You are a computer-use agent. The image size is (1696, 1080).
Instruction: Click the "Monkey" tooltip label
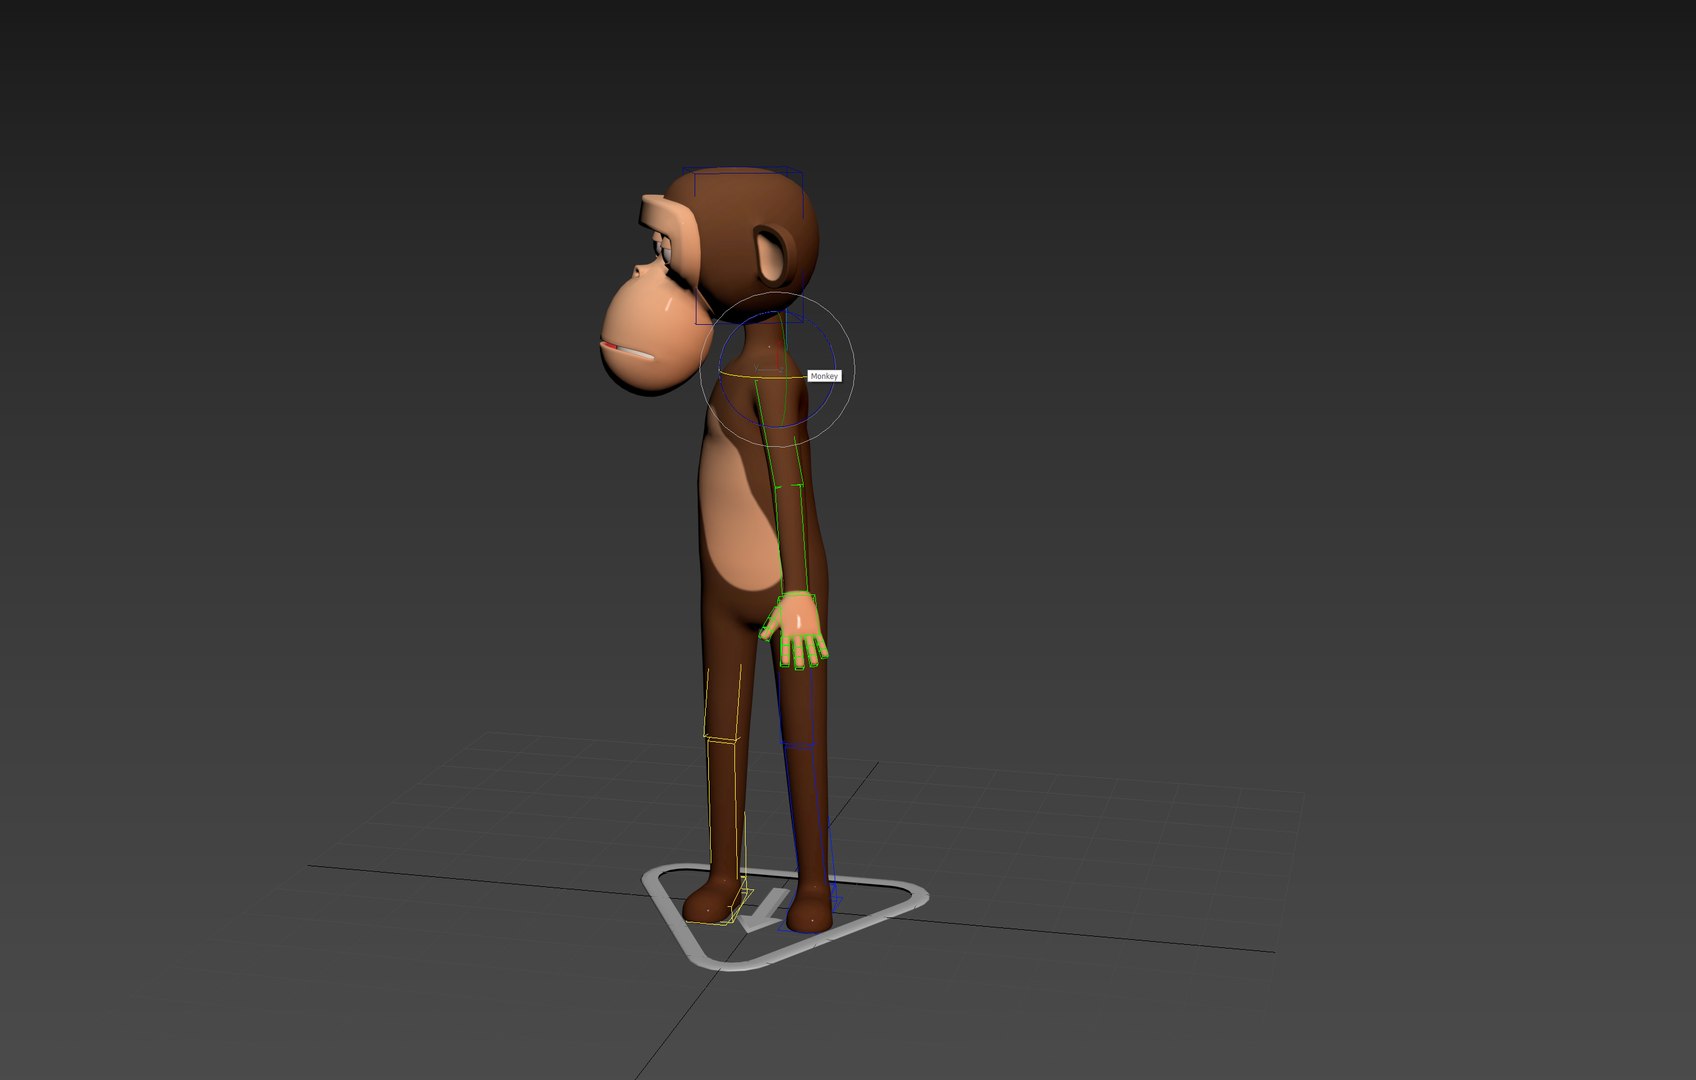(825, 376)
